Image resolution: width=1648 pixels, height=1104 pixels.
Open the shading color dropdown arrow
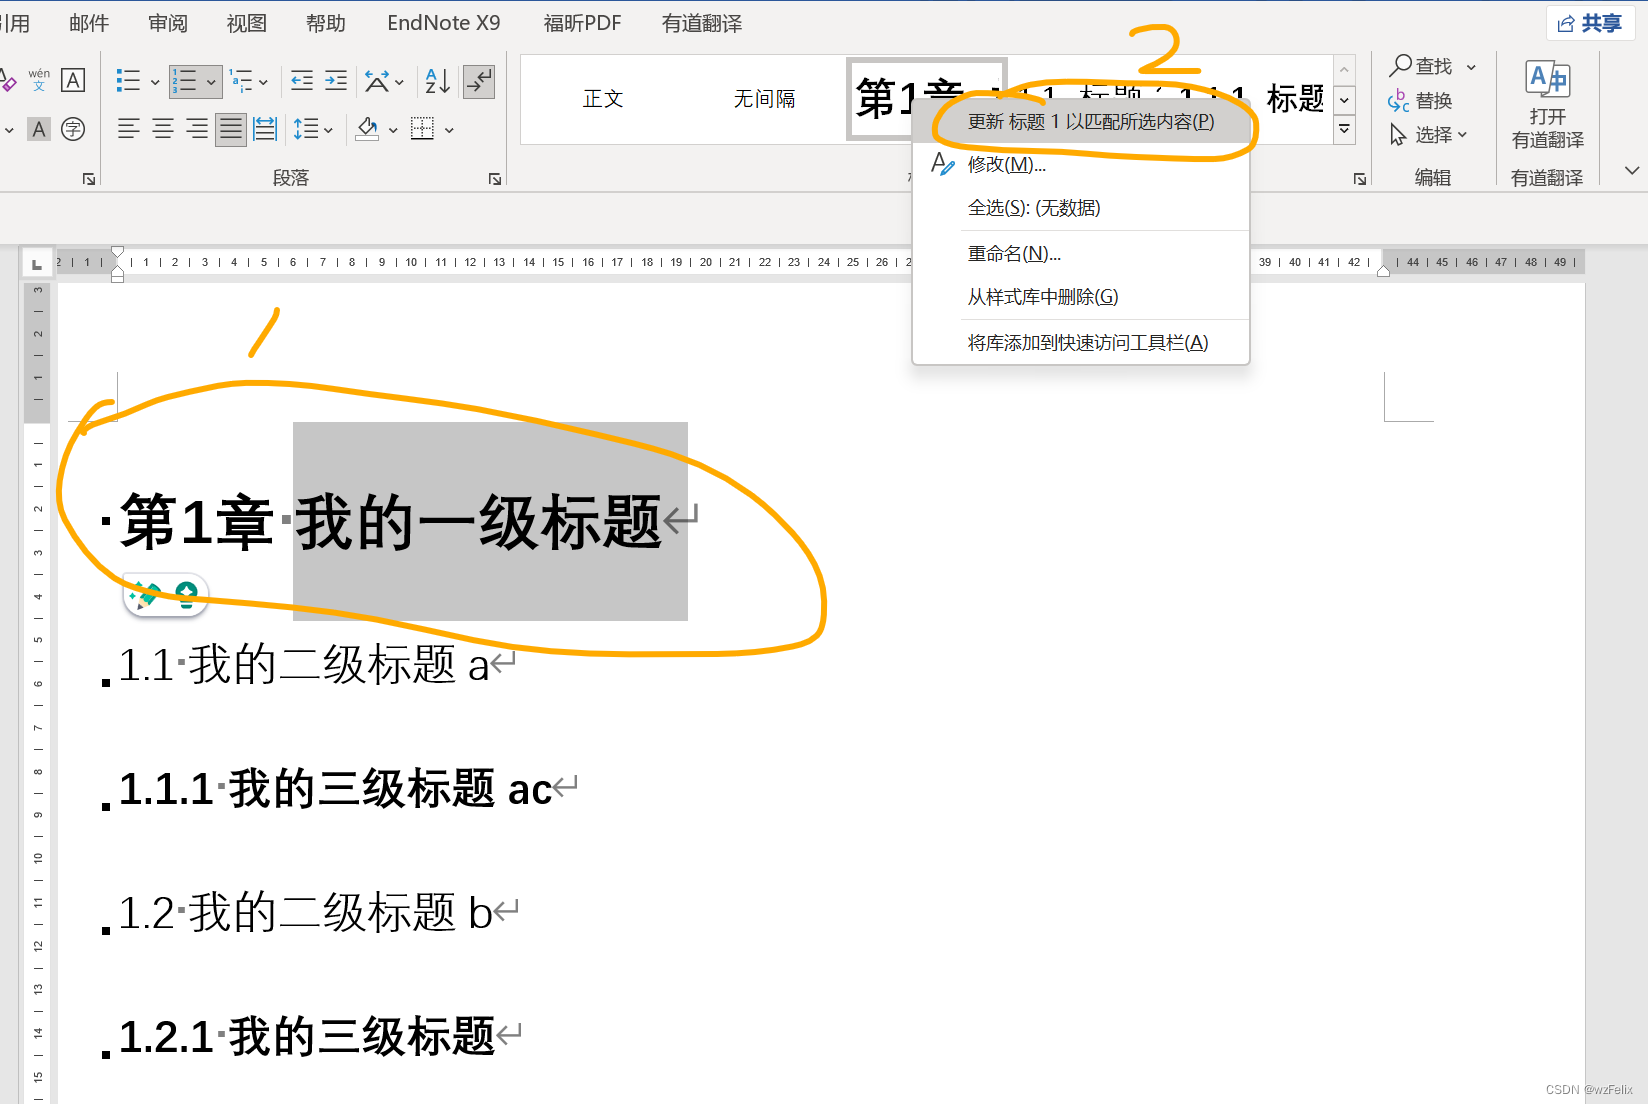tap(393, 130)
